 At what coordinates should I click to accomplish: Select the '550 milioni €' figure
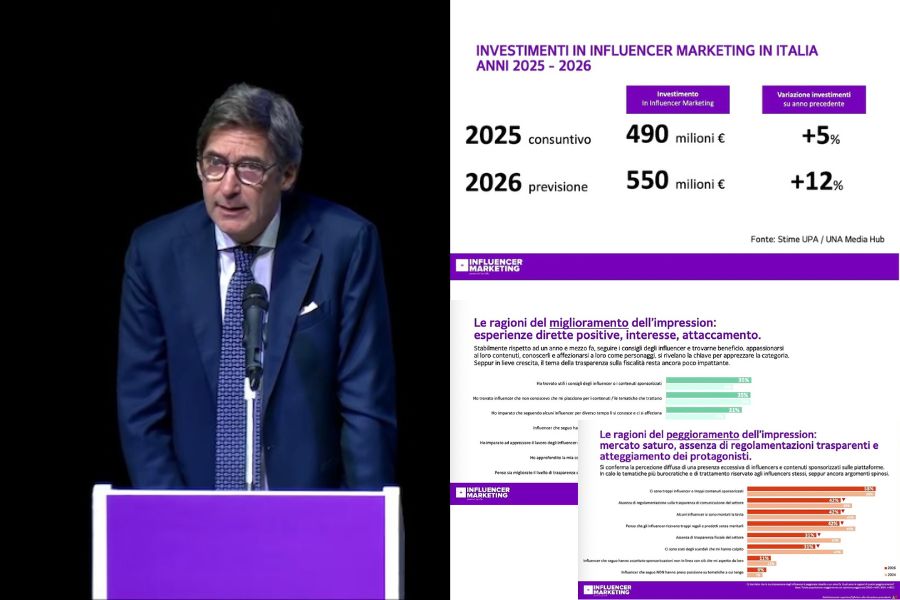click(675, 182)
